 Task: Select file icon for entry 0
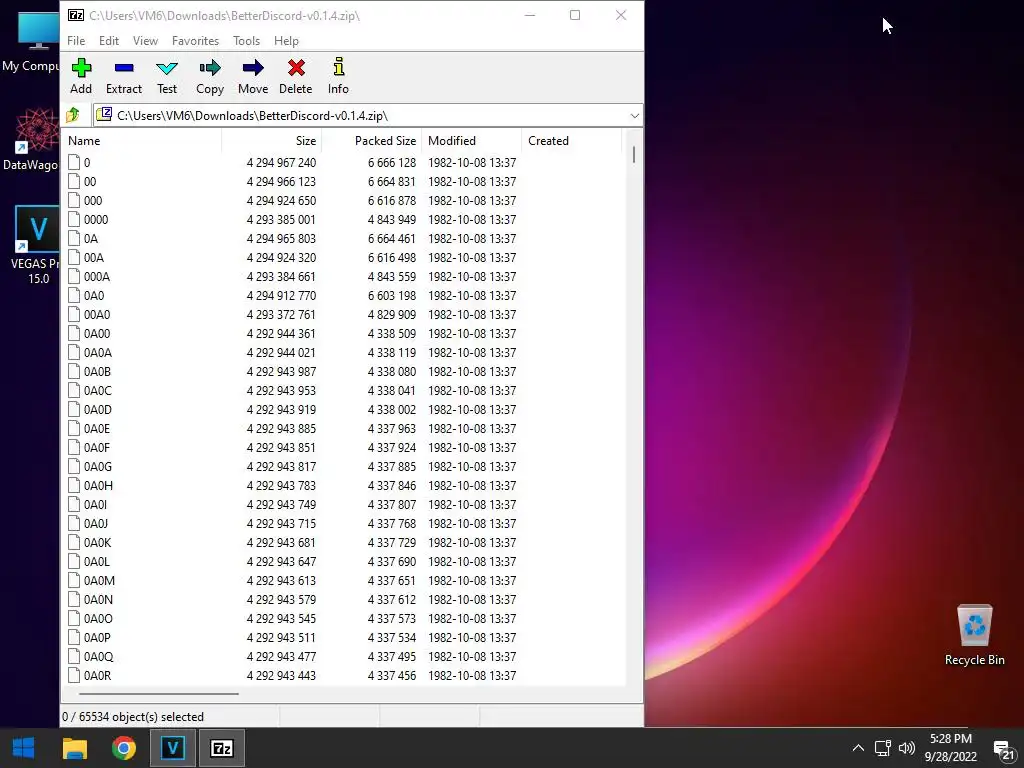[74, 163]
